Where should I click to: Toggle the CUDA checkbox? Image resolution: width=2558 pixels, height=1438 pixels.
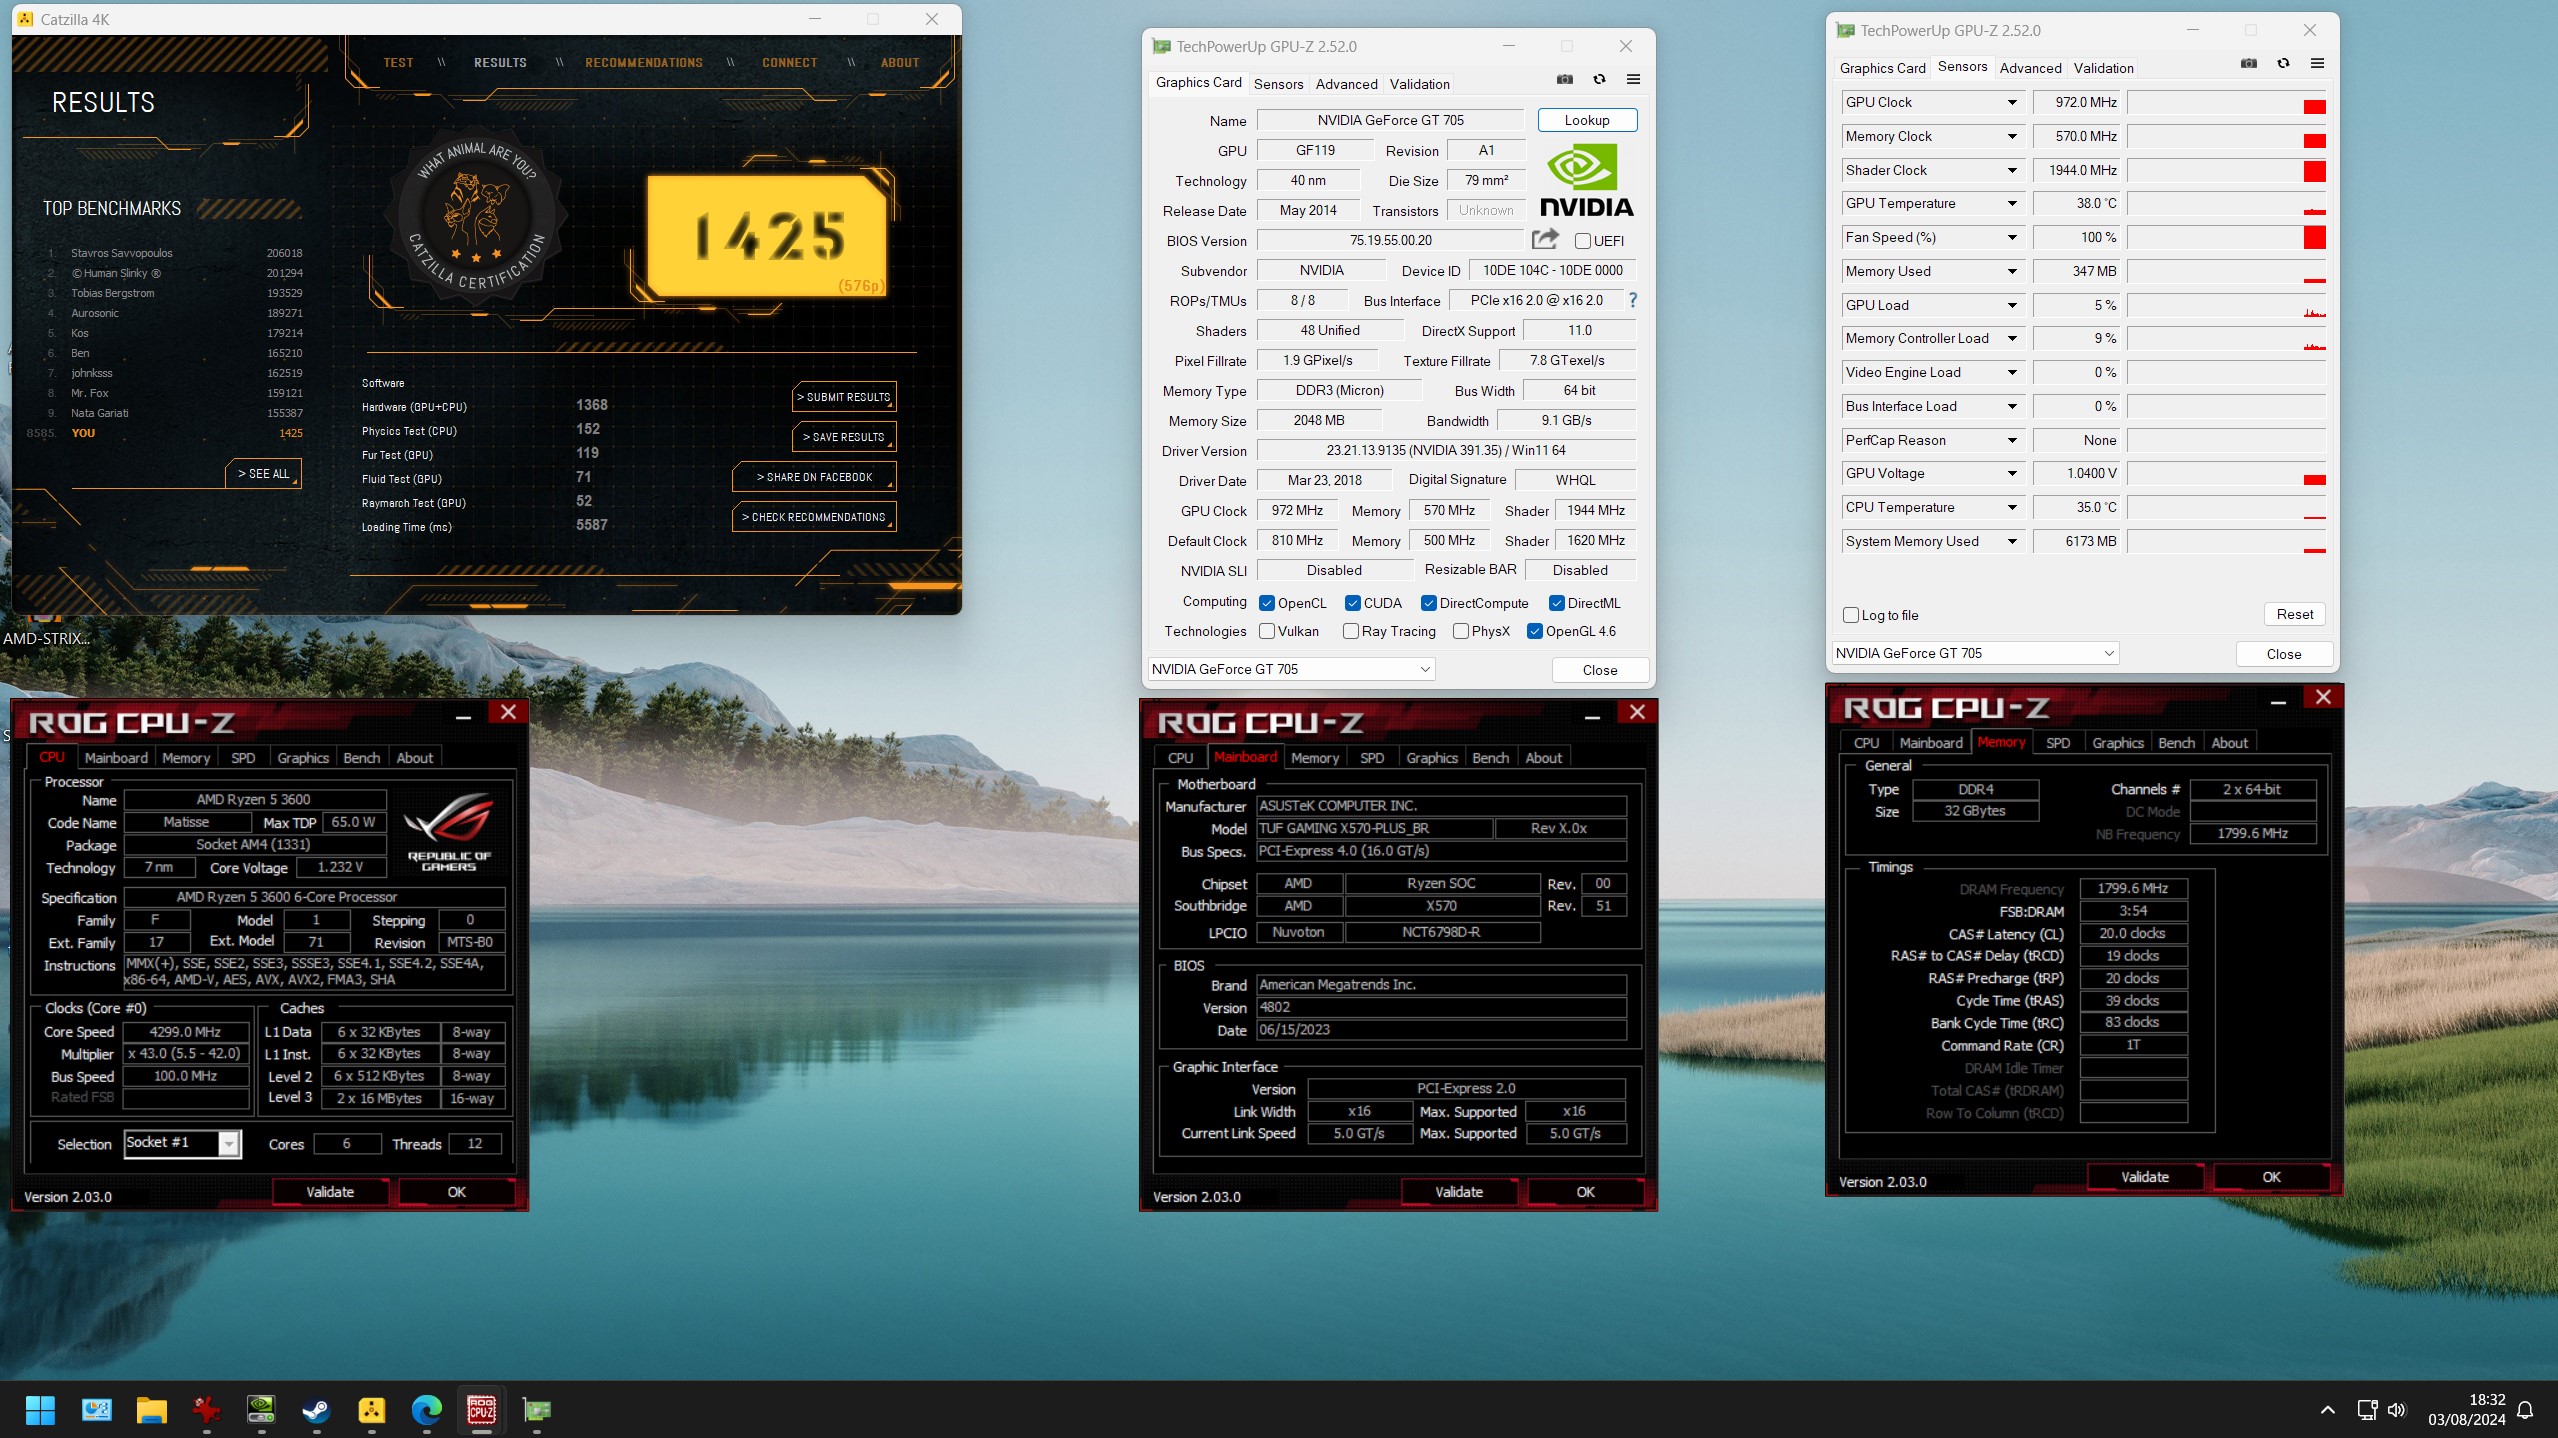click(x=1353, y=603)
